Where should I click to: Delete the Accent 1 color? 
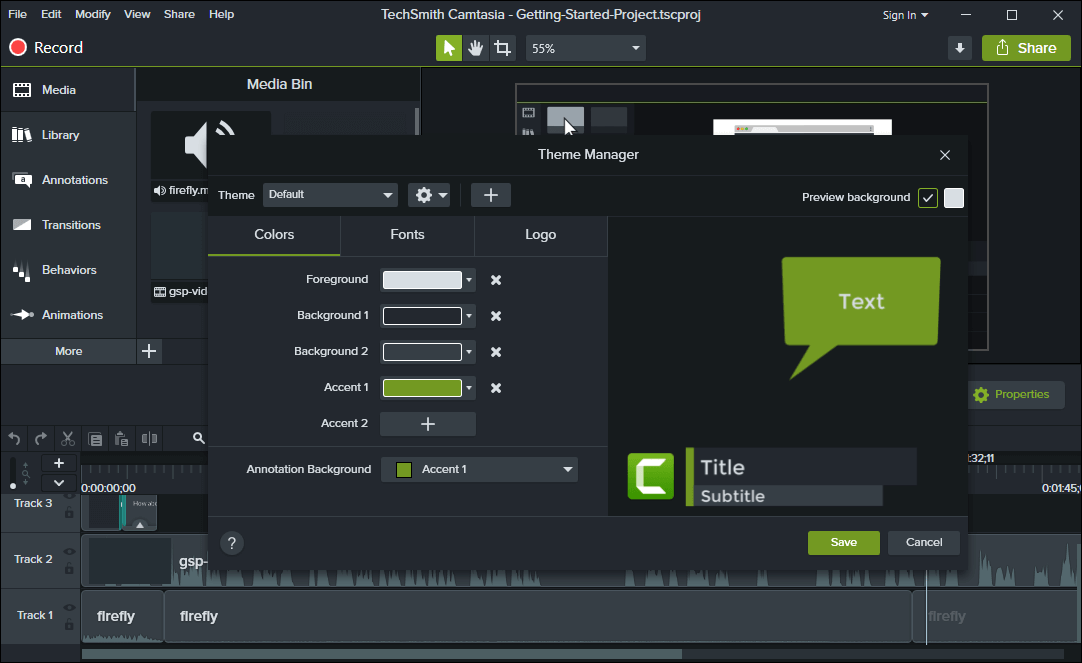(x=496, y=388)
